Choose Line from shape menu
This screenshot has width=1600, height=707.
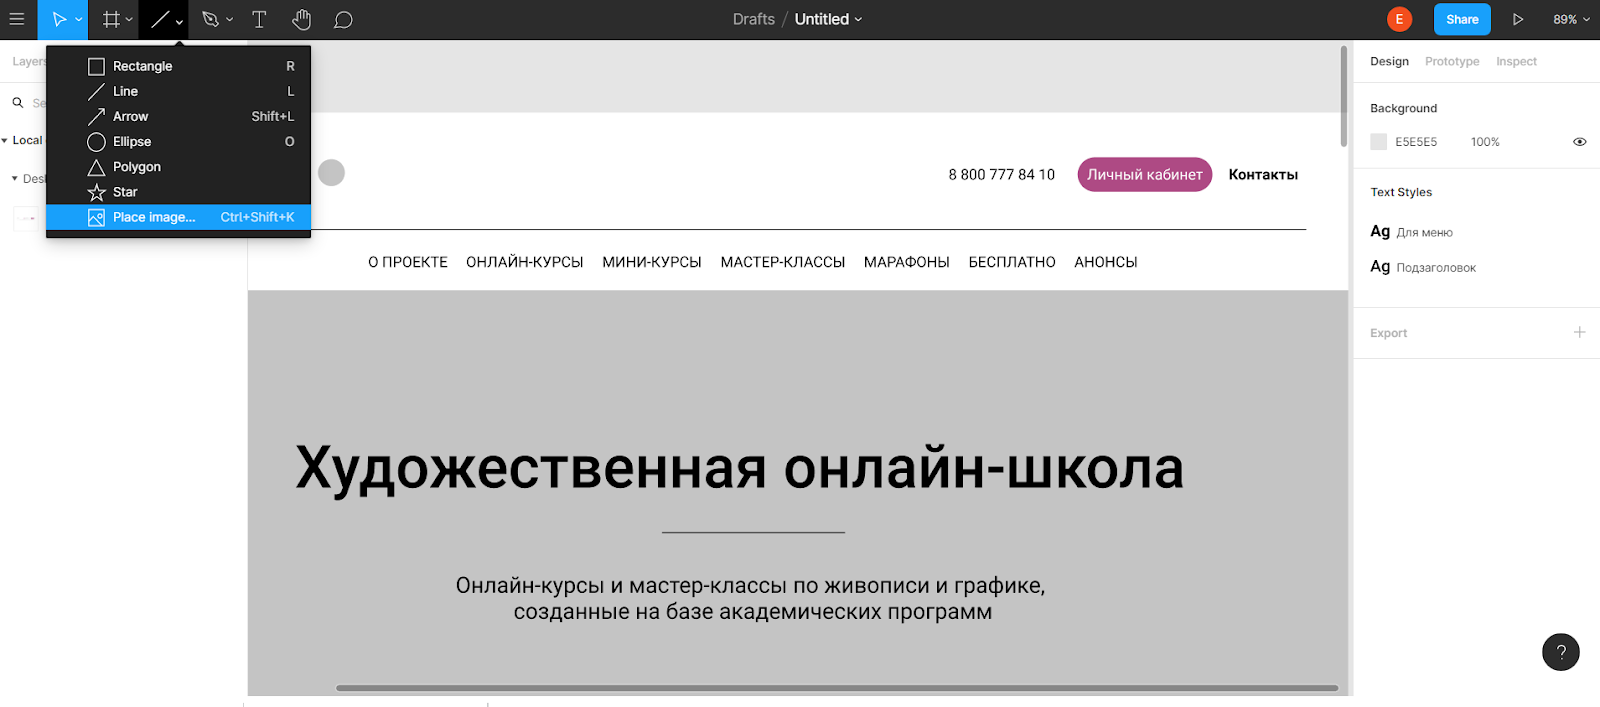click(178, 91)
